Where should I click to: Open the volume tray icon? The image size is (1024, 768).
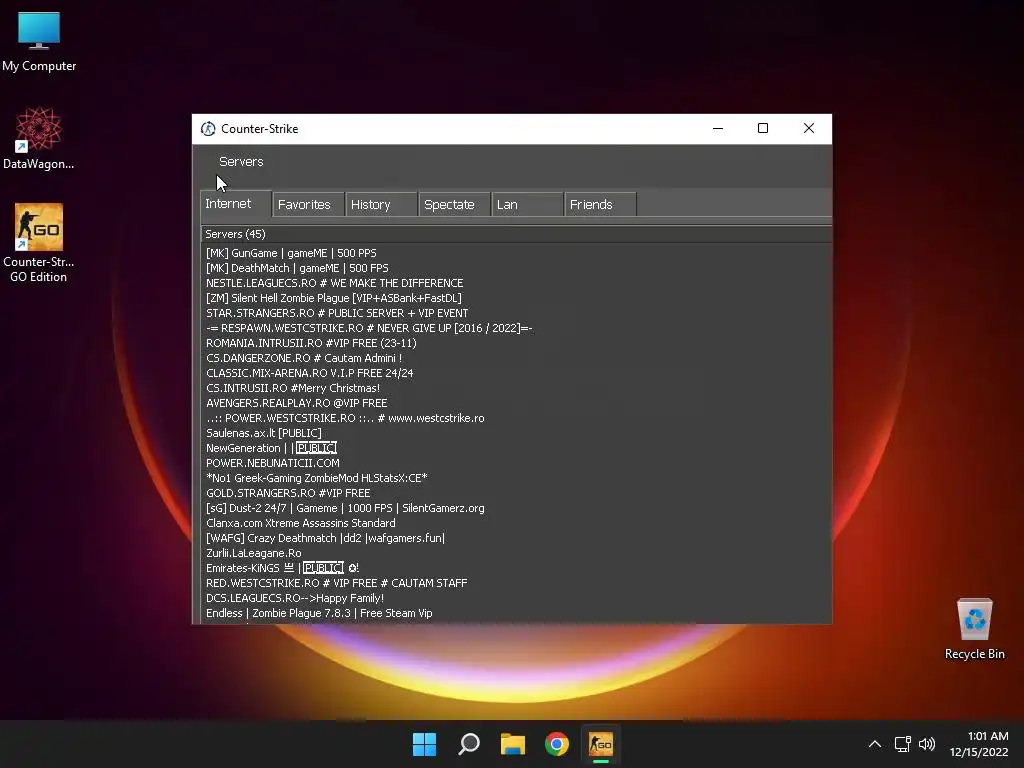pyautogui.click(x=927, y=744)
